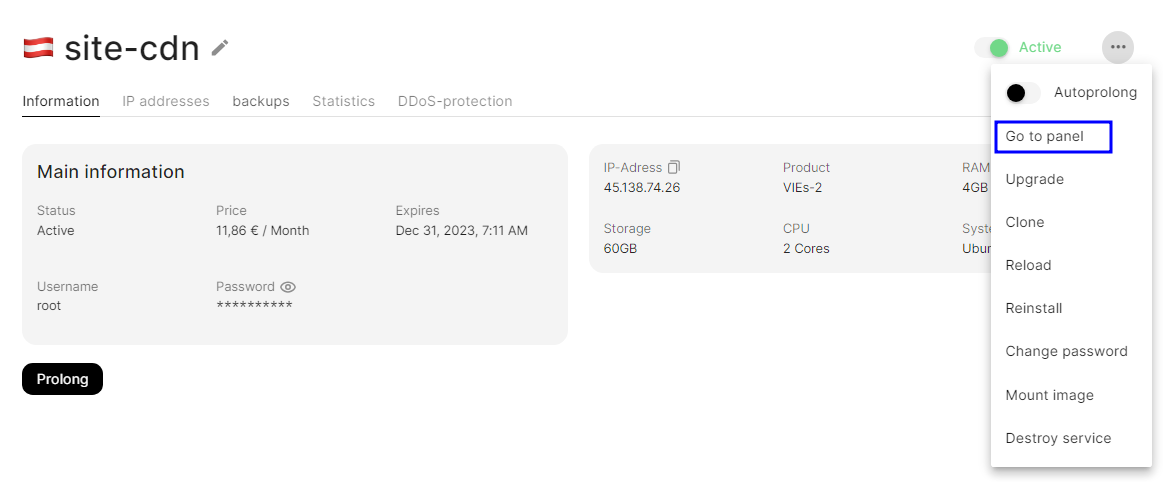View the Statistics tab

pyautogui.click(x=343, y=101)
